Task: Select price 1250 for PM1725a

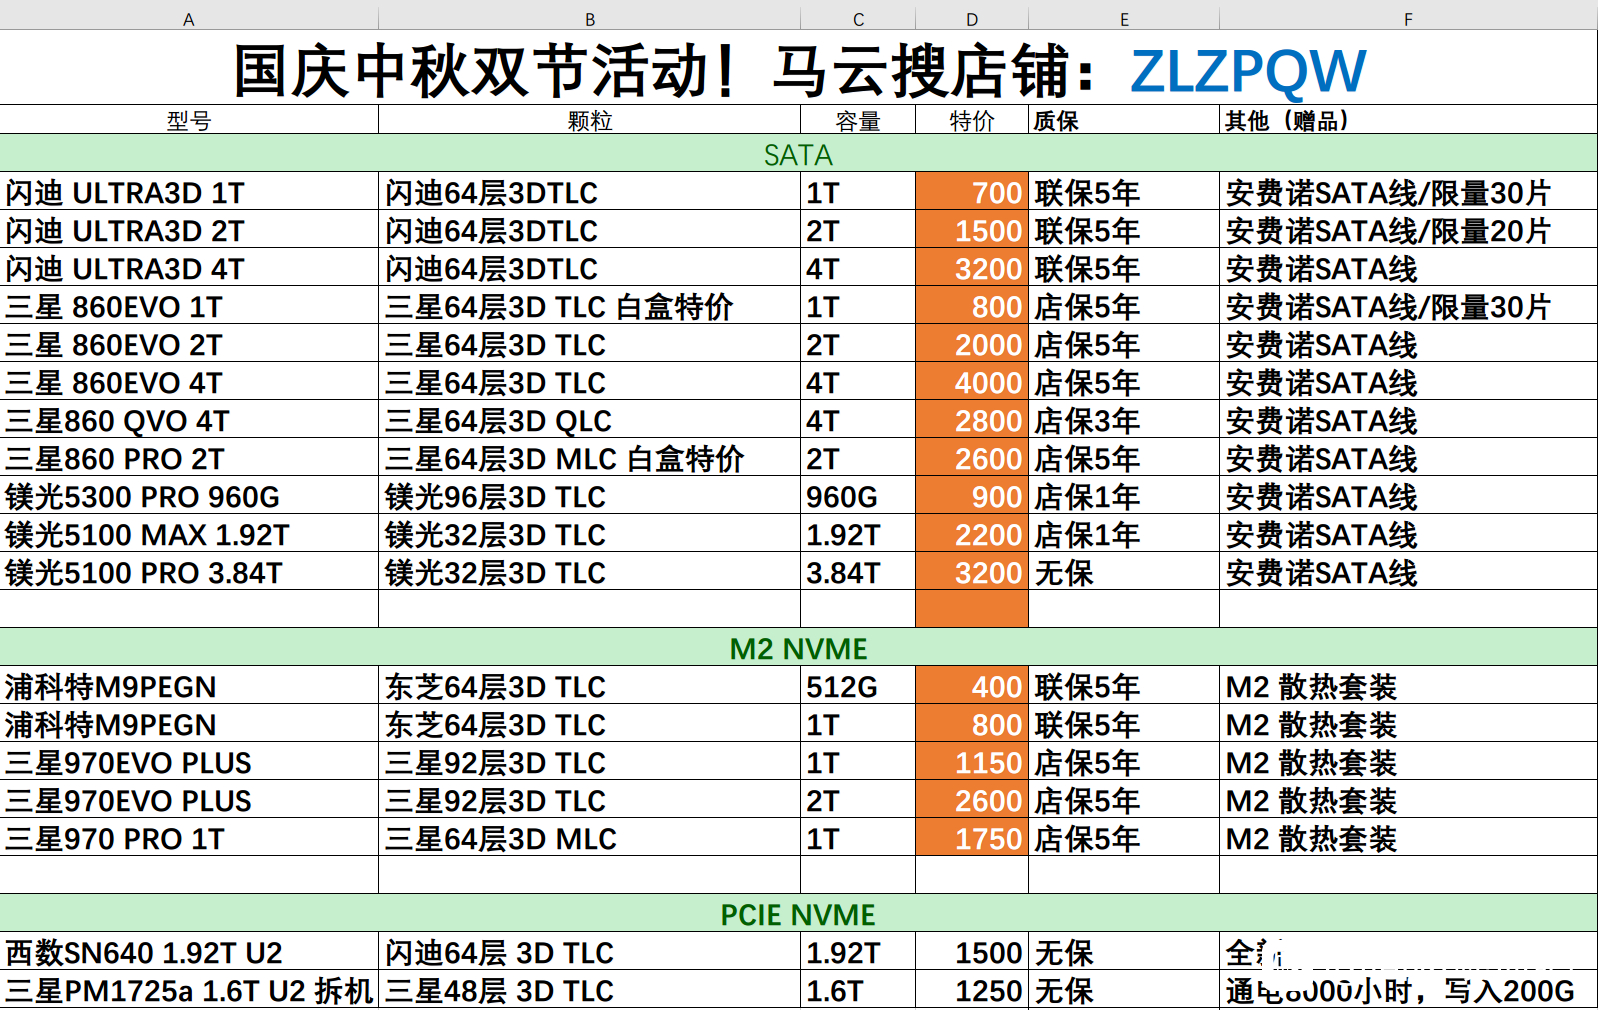Action: 972,990
